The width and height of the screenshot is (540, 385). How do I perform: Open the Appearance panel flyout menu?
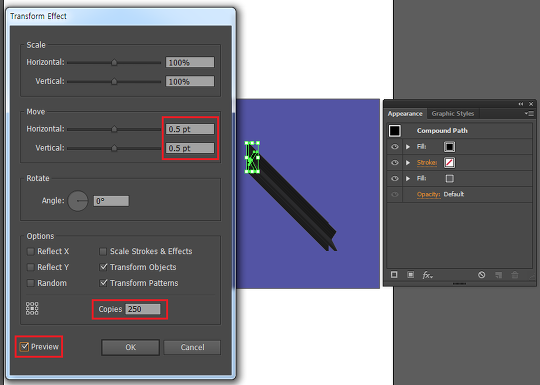point(529,113)
